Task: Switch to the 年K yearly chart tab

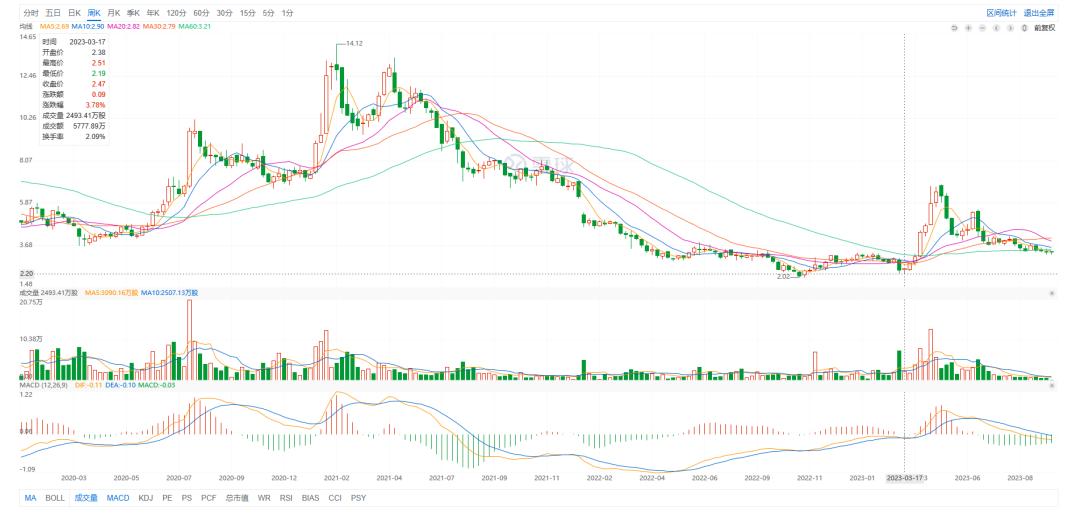Action: pos(153,13)
